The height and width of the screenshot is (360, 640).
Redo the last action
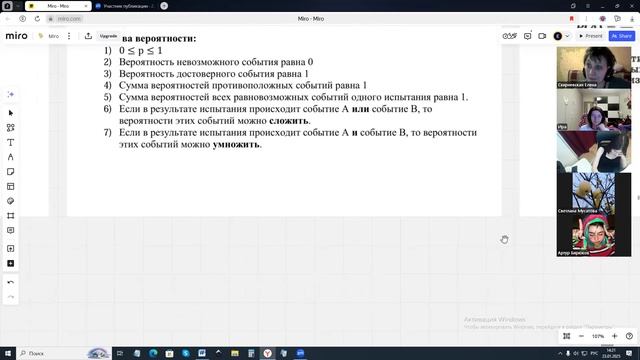tap(11, 297)
